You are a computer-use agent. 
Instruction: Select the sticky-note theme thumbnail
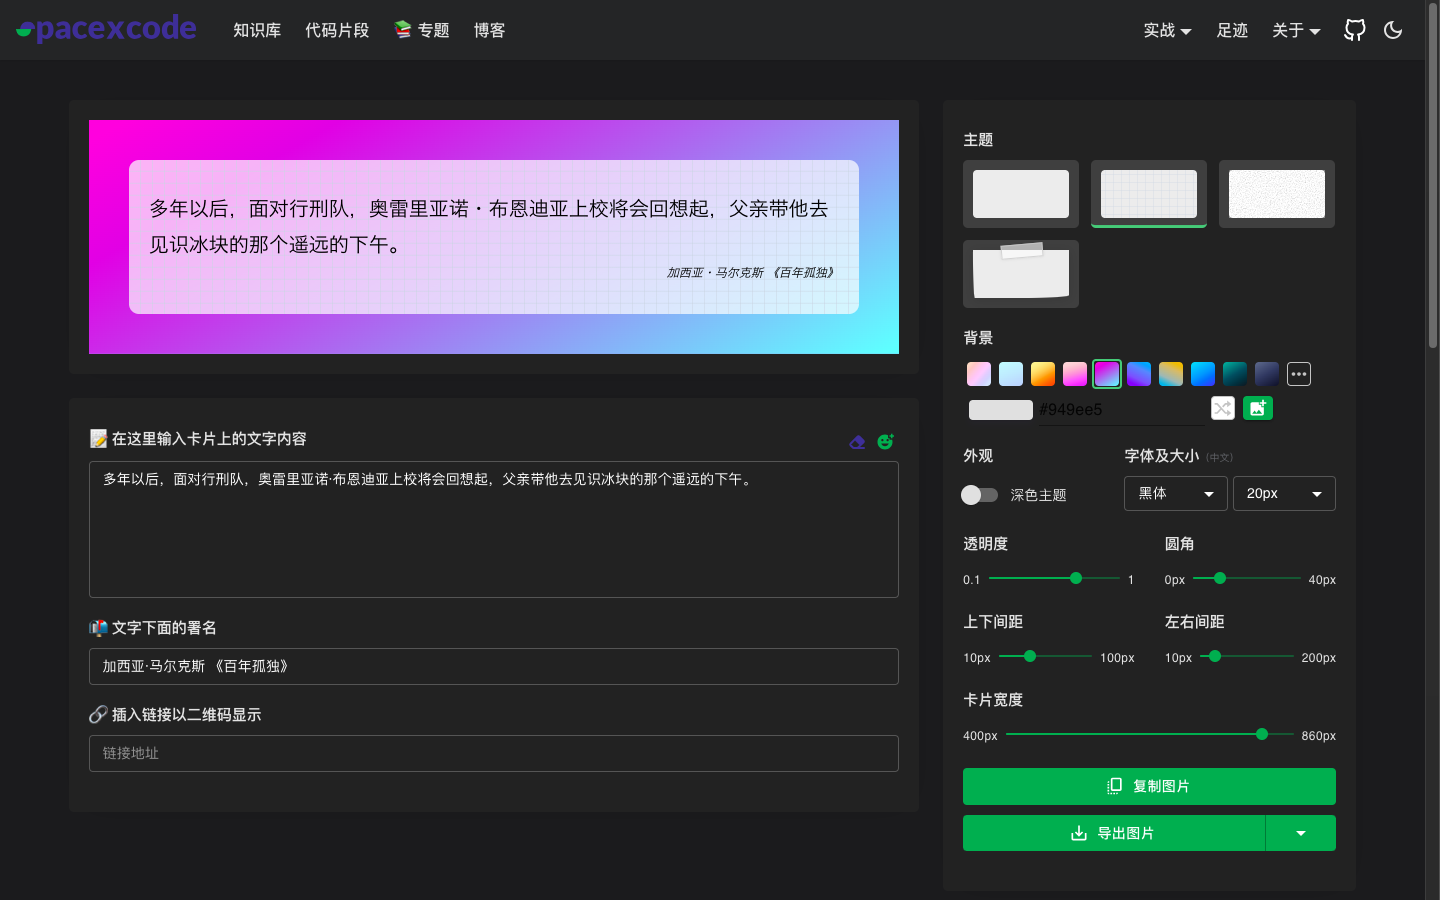1020,273
